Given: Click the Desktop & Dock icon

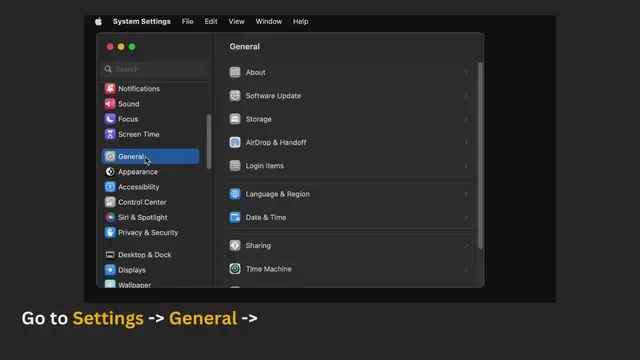Looking at the screenshot, I should [x=110, y=255].
